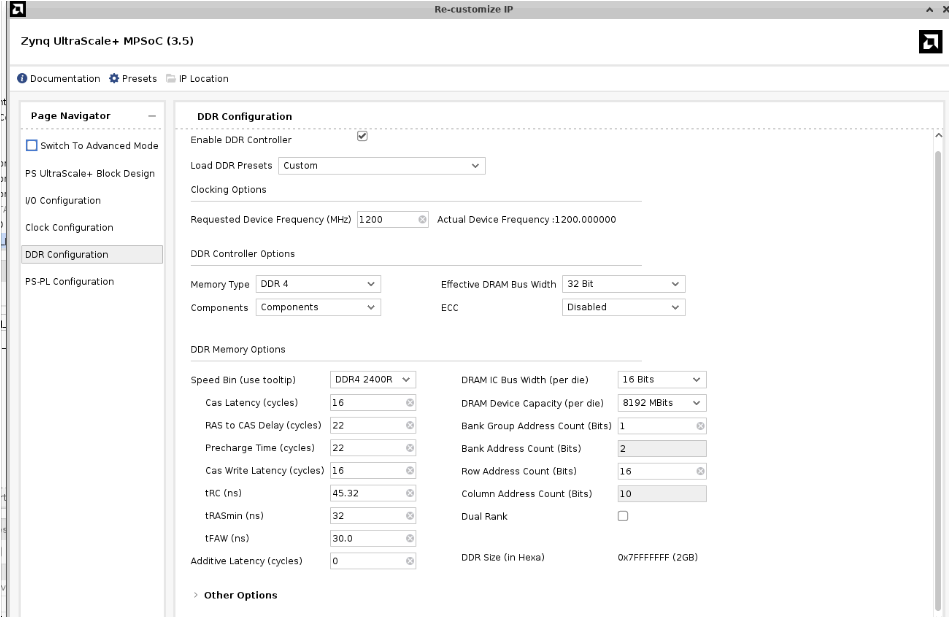950x618 pixels.
Task: Clear the tFAW value icon
Action: pyautogui.click(x=410, y=539)
